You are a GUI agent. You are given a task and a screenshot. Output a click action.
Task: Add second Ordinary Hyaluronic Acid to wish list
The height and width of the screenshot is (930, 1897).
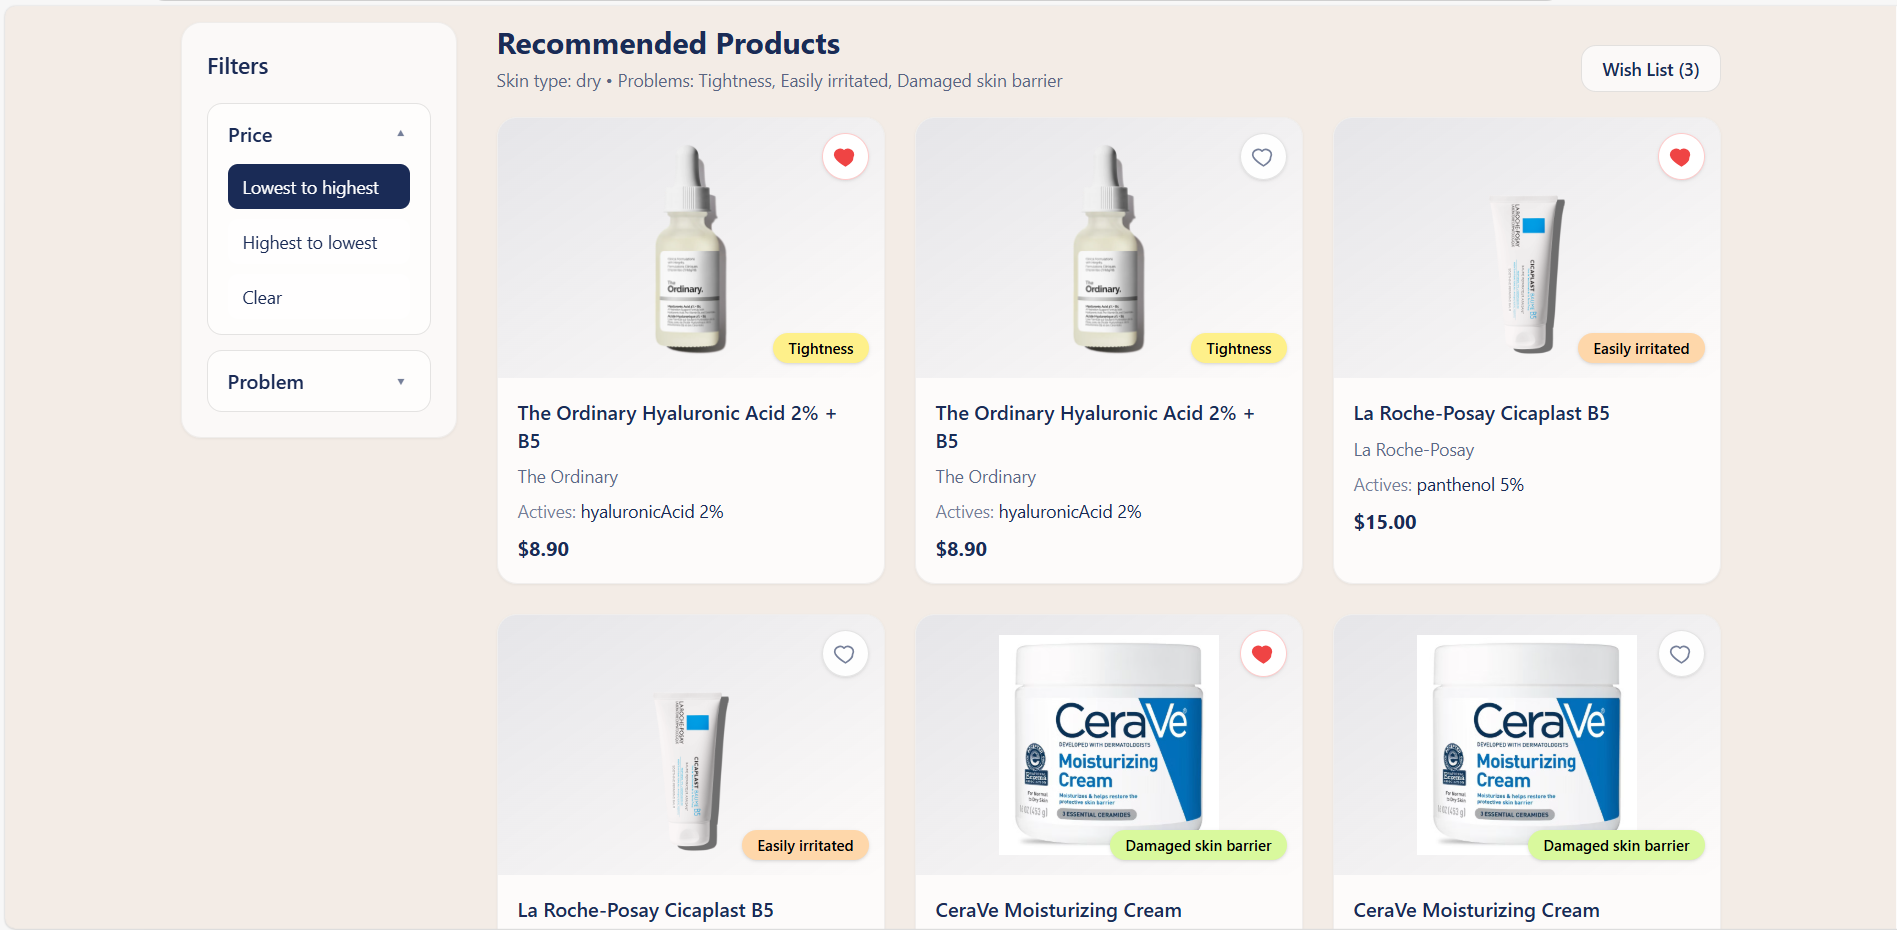[1262, 157]
